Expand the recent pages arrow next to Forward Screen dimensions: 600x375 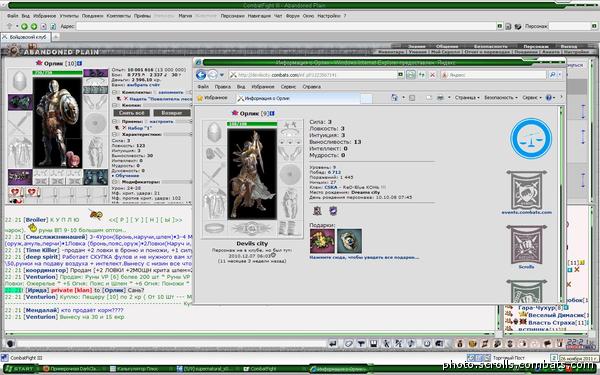pos(222,75)
